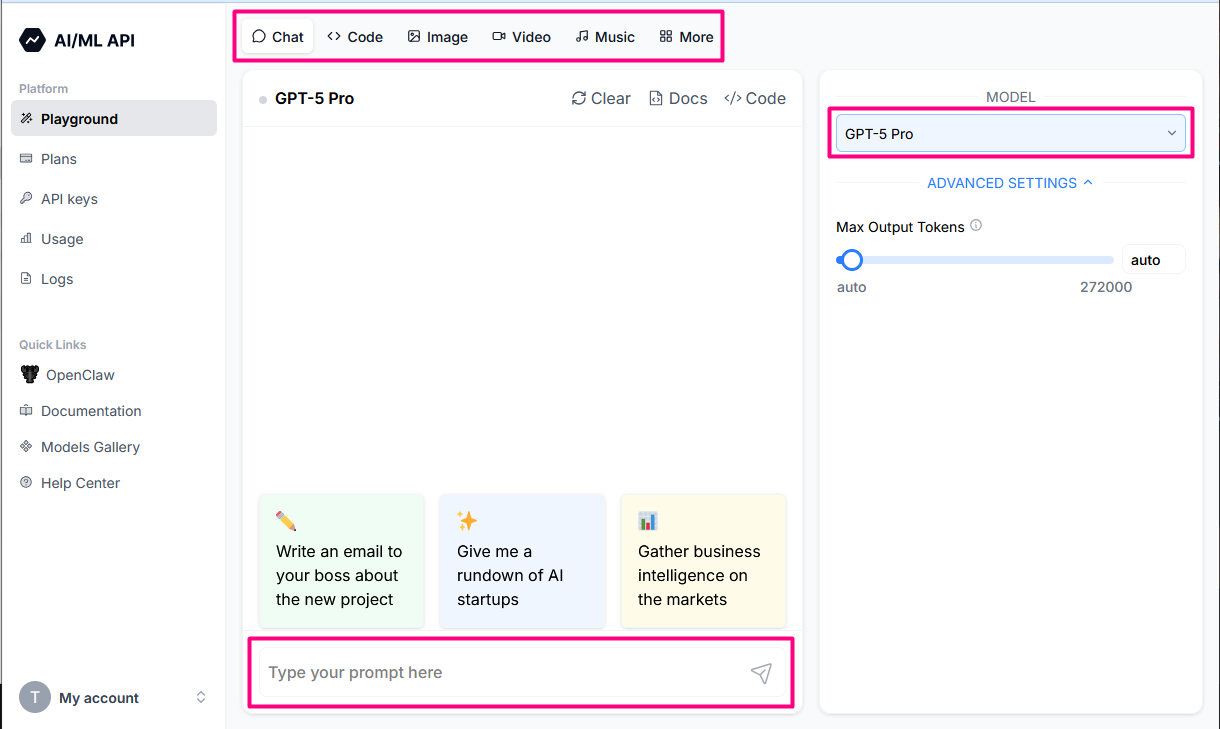Click the auto value box beside slider
Image resolution: width=1220 pixels, height=729 pixels.
(x=1154, y=260)
